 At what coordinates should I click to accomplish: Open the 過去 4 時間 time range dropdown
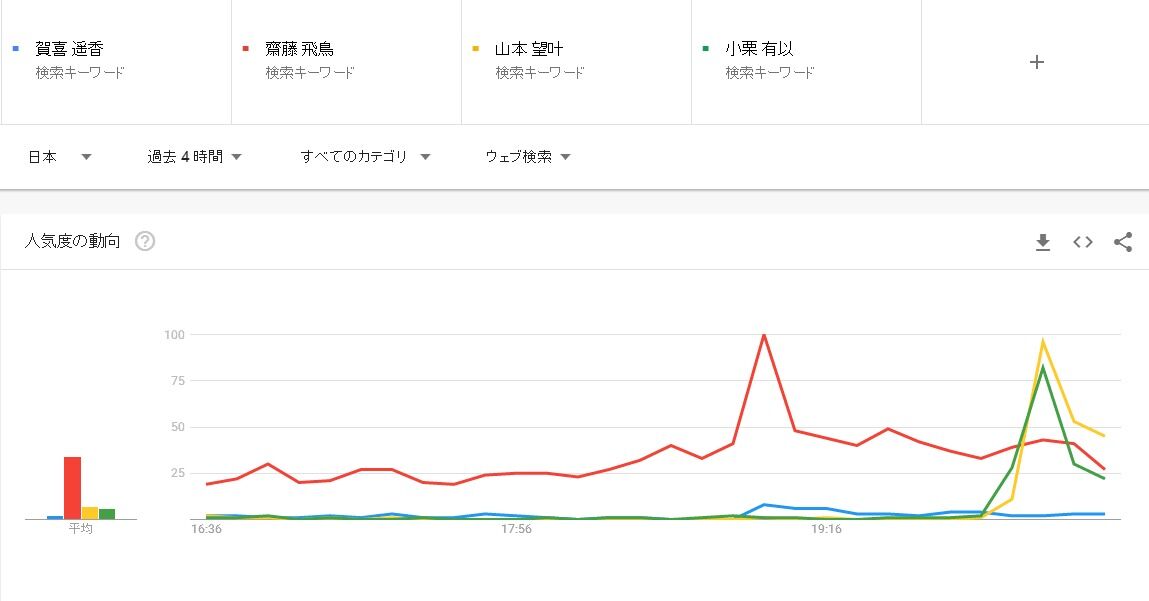194,157
